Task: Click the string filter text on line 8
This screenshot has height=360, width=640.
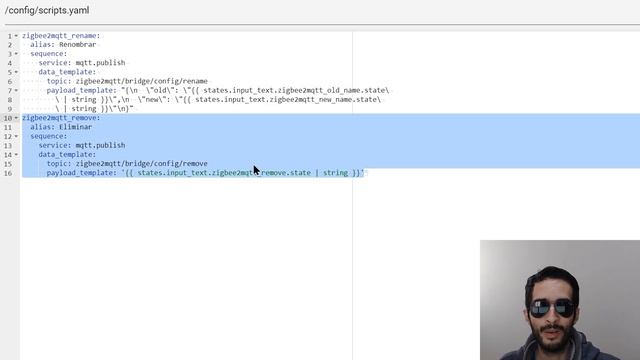Action: 84,100
